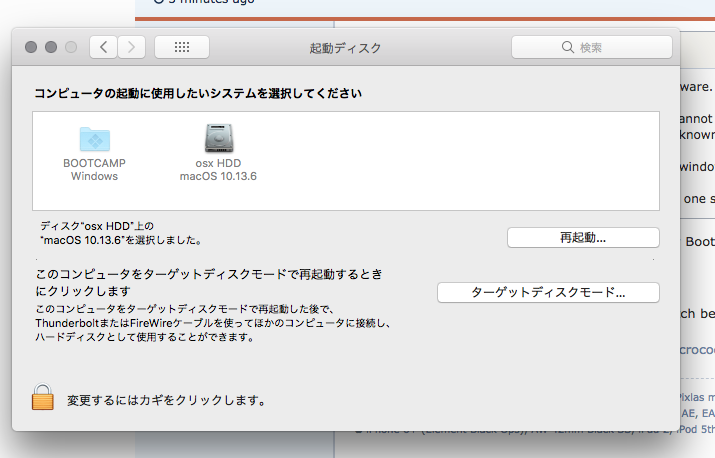Go forward with the right chevron button
This screenshot has width=715, height=458.
[132, 47]
